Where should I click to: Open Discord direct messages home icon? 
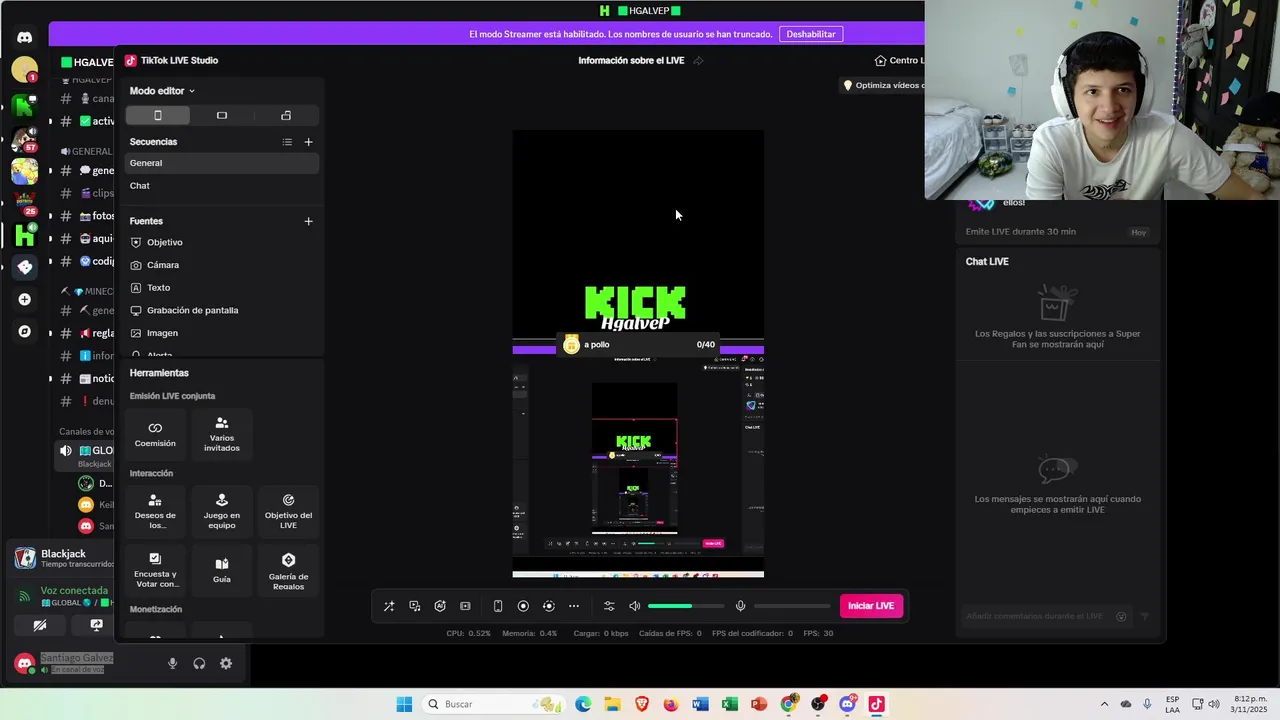tap(25, 37)
